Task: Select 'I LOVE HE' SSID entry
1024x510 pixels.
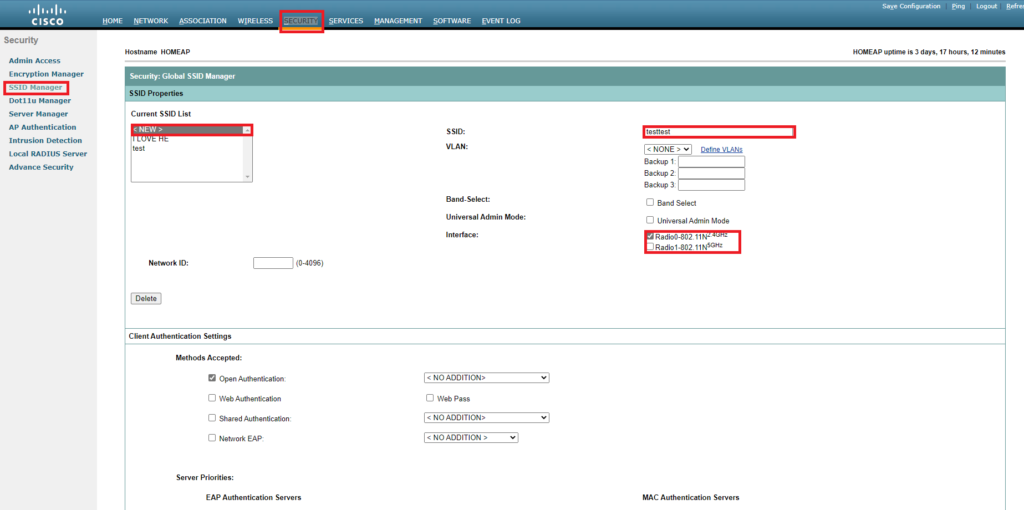Action: pos(187,139)
